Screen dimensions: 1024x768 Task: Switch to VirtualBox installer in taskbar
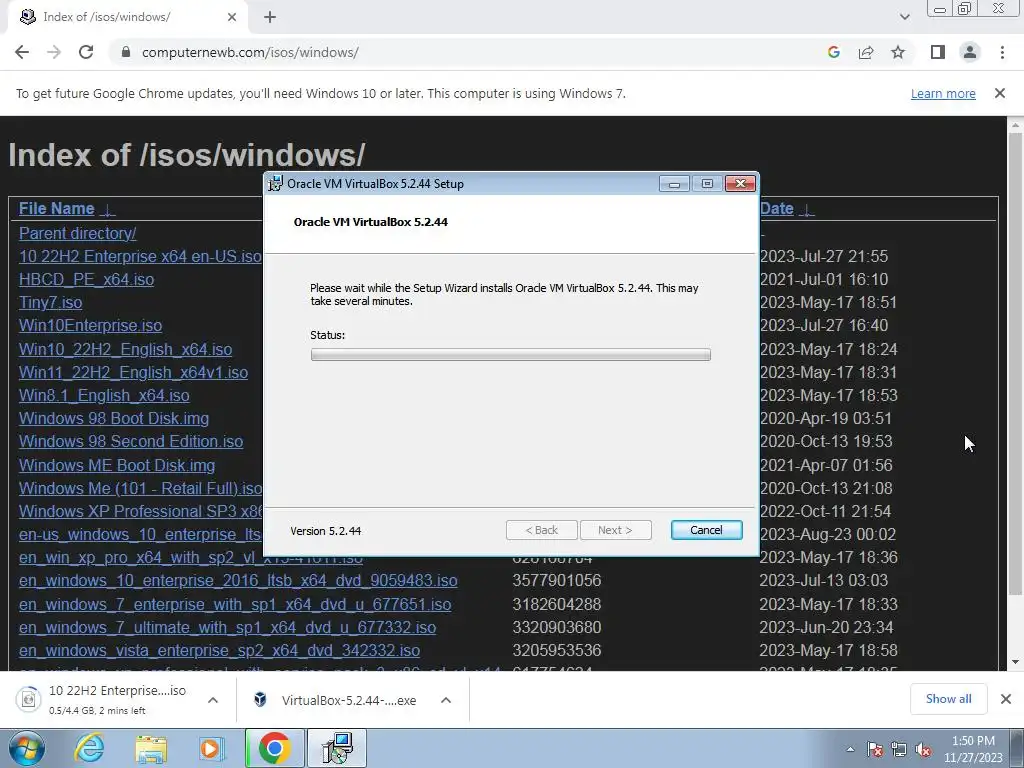coord(337,748)
